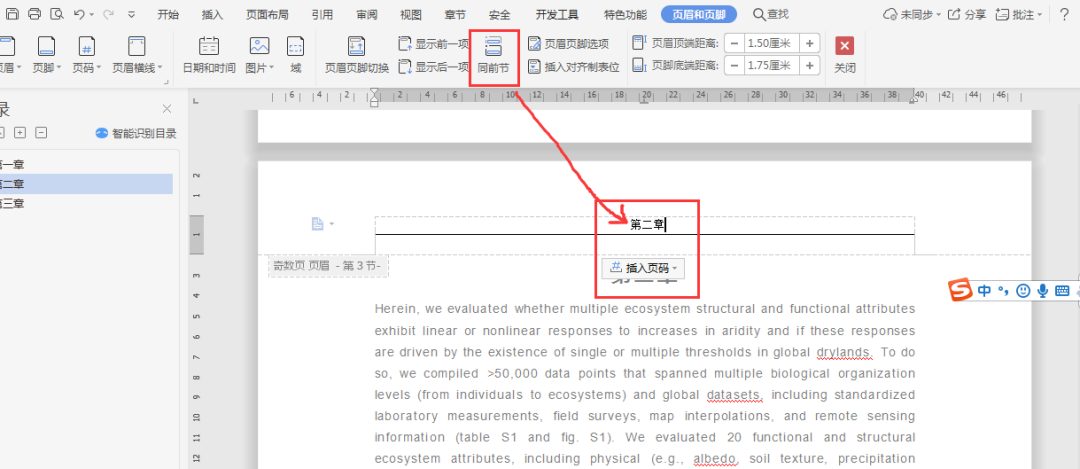This screenshot has width=1080, height=469.
Task: Select the third chapter entry in outline
Action: pos(86,203)
